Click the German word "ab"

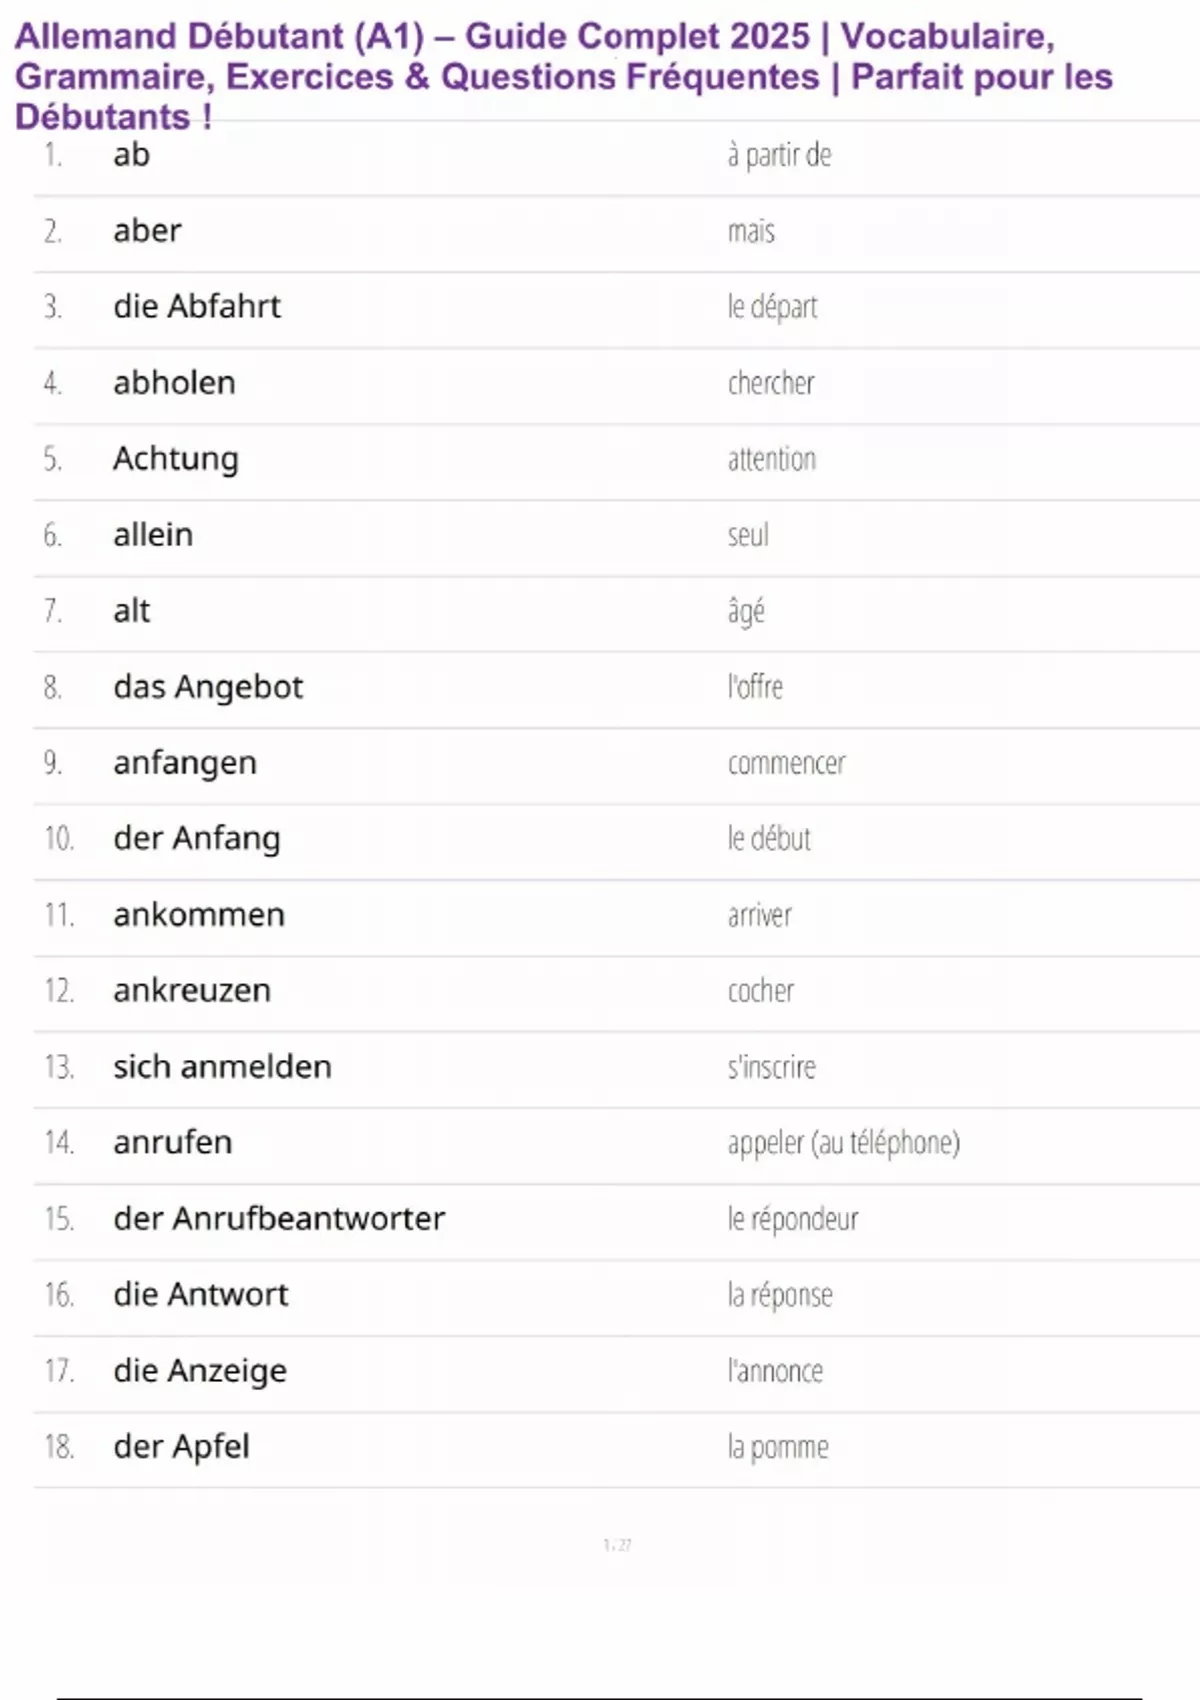(131, 155)
